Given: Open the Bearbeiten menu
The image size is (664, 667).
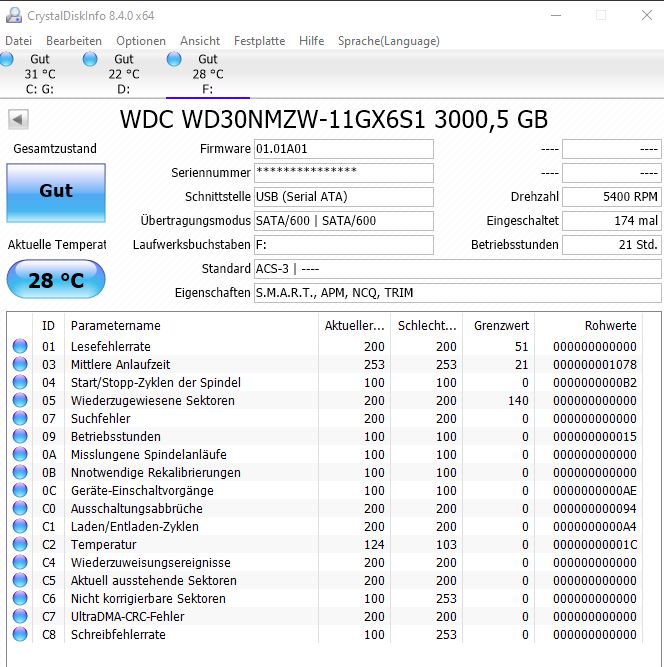Looking at the screenshot, I should pos(74,41).
